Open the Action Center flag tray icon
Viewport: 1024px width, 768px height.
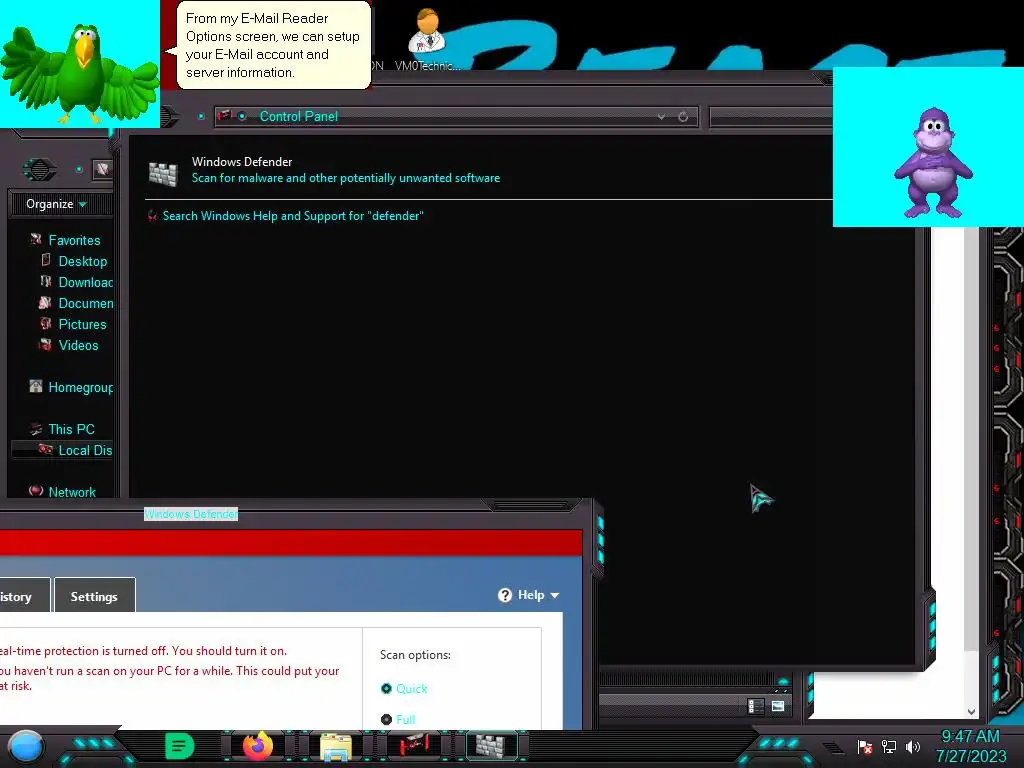coord(865,746)
